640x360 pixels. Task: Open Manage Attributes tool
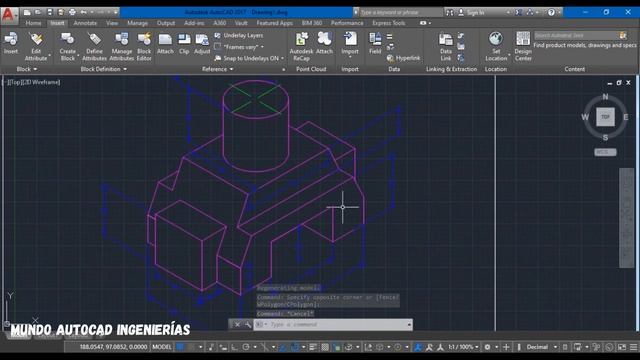tap(122, 47)
